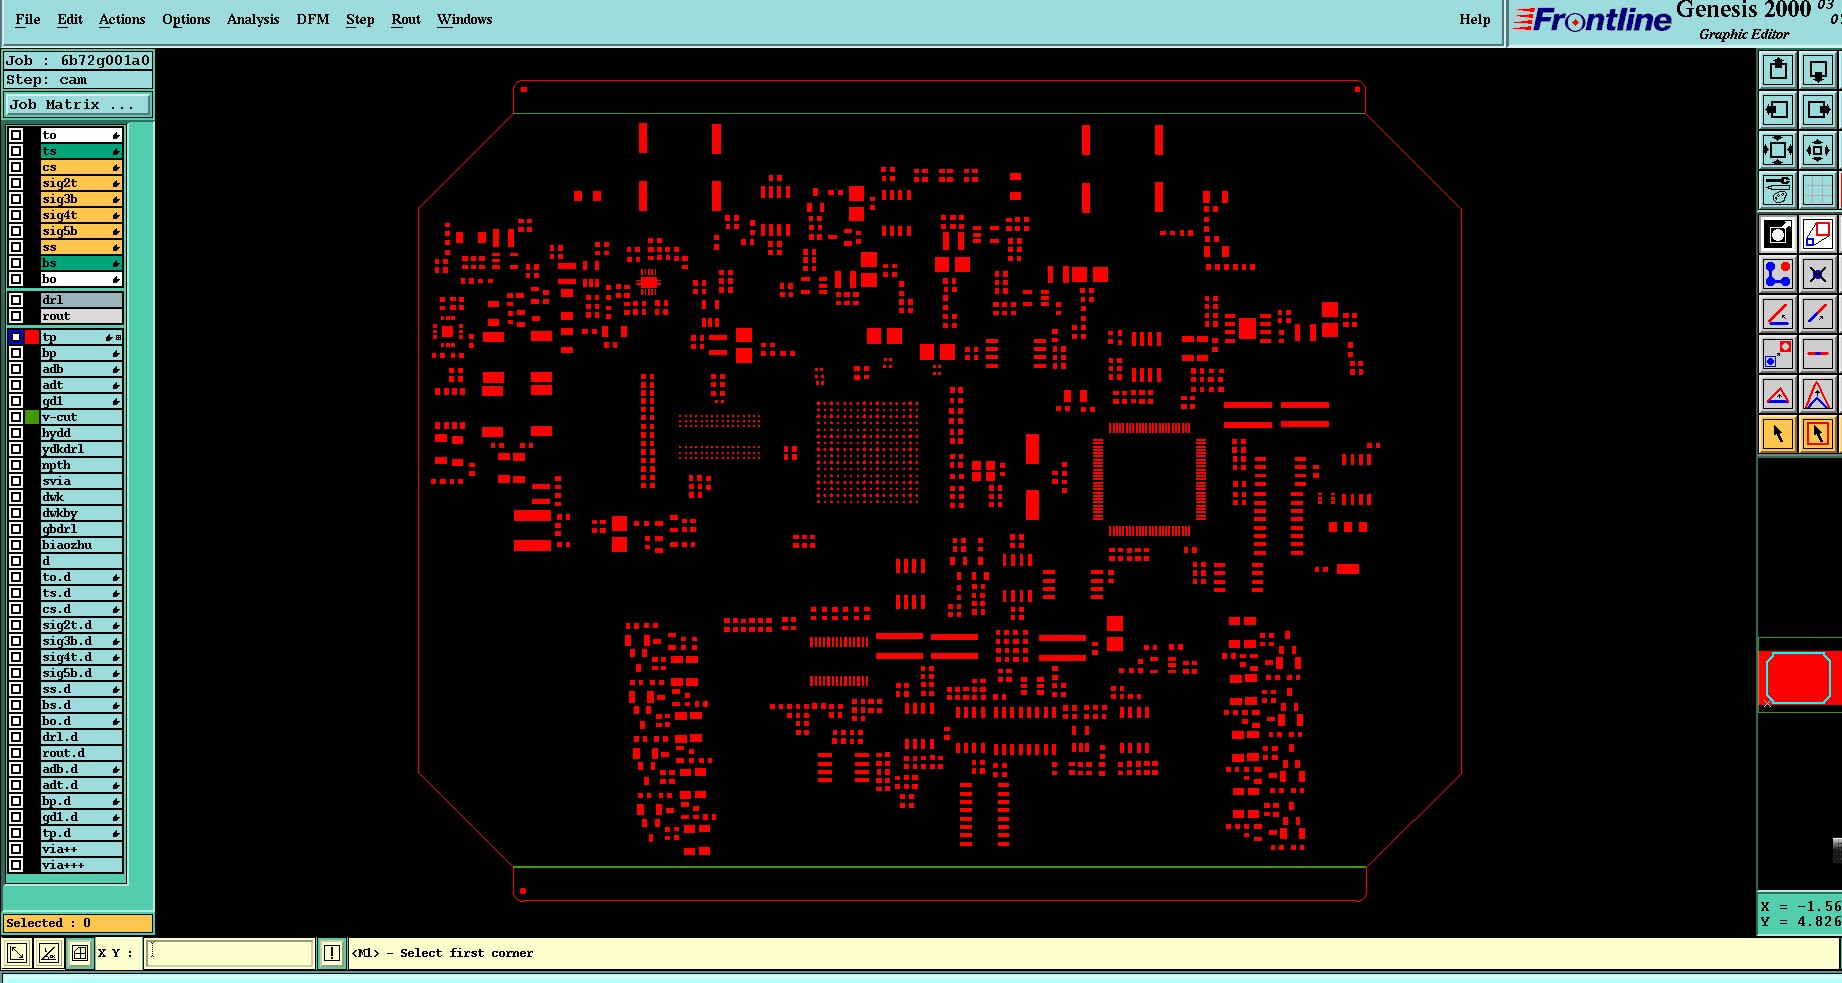Click the red board overview thumbnail
Viewport: 1842px width, 983px height.
[1799, 678]
